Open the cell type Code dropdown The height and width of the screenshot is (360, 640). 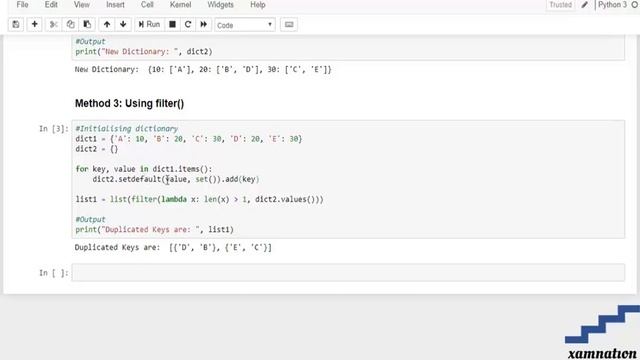245,25
